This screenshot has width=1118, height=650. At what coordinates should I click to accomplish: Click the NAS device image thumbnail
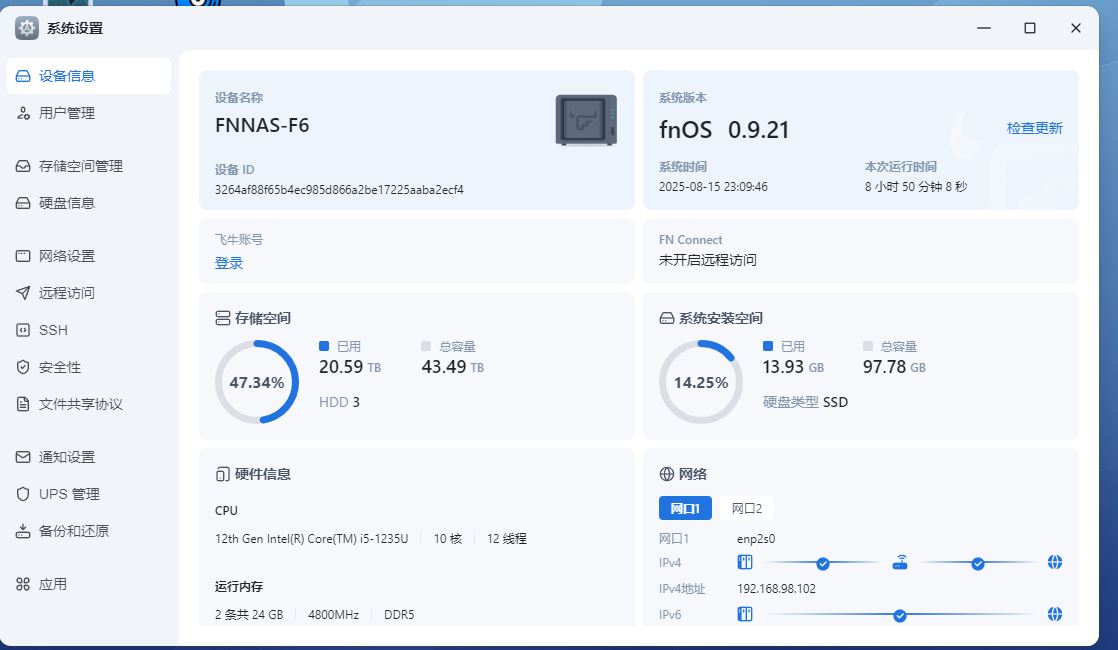586,120
